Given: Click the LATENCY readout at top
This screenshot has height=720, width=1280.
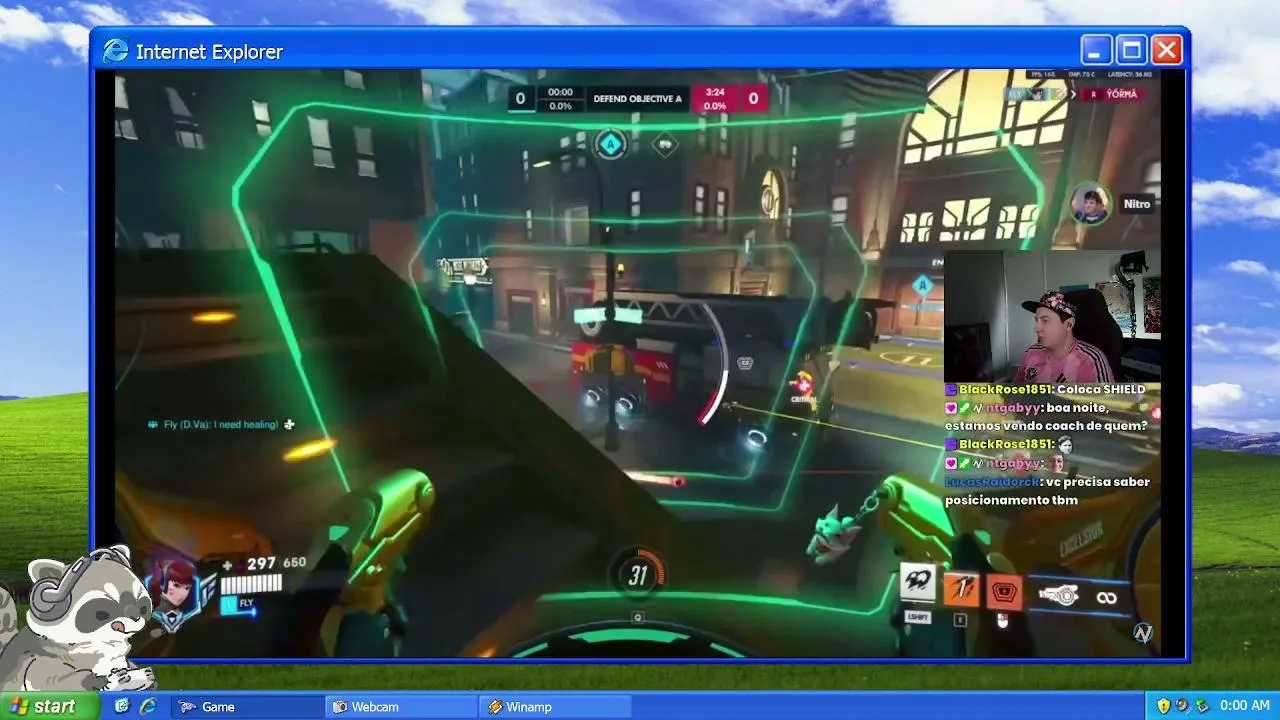Looking at the screenshot, I should tap(1130, 74).
